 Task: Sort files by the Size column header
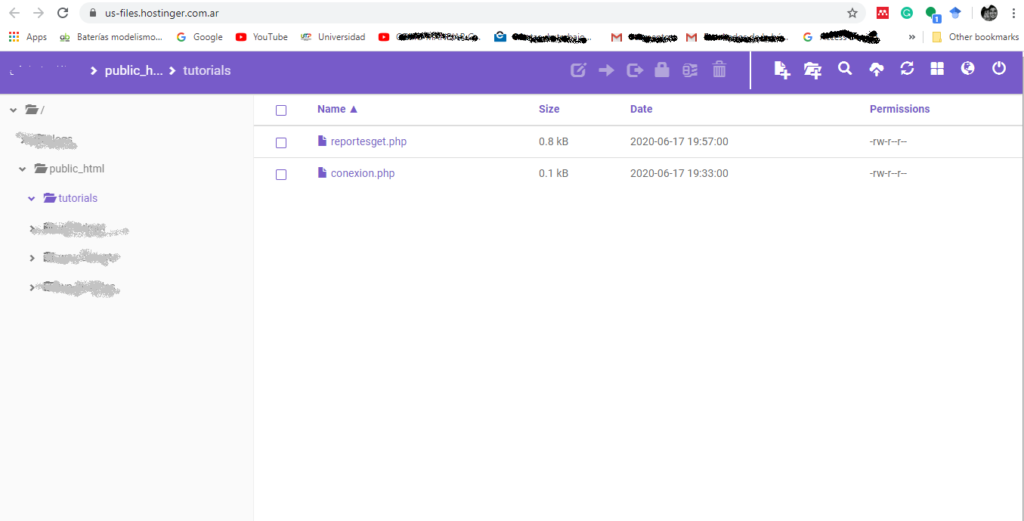[x=549, y=109]
